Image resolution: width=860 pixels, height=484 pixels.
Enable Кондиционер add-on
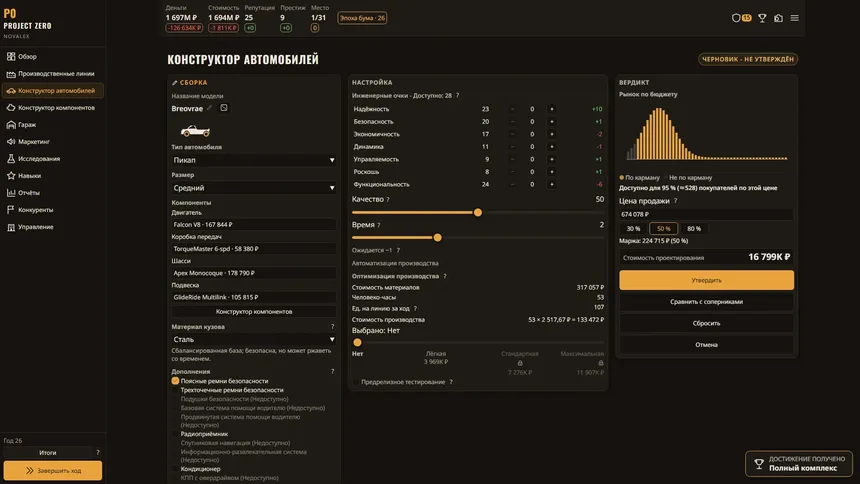coord(176,469)
